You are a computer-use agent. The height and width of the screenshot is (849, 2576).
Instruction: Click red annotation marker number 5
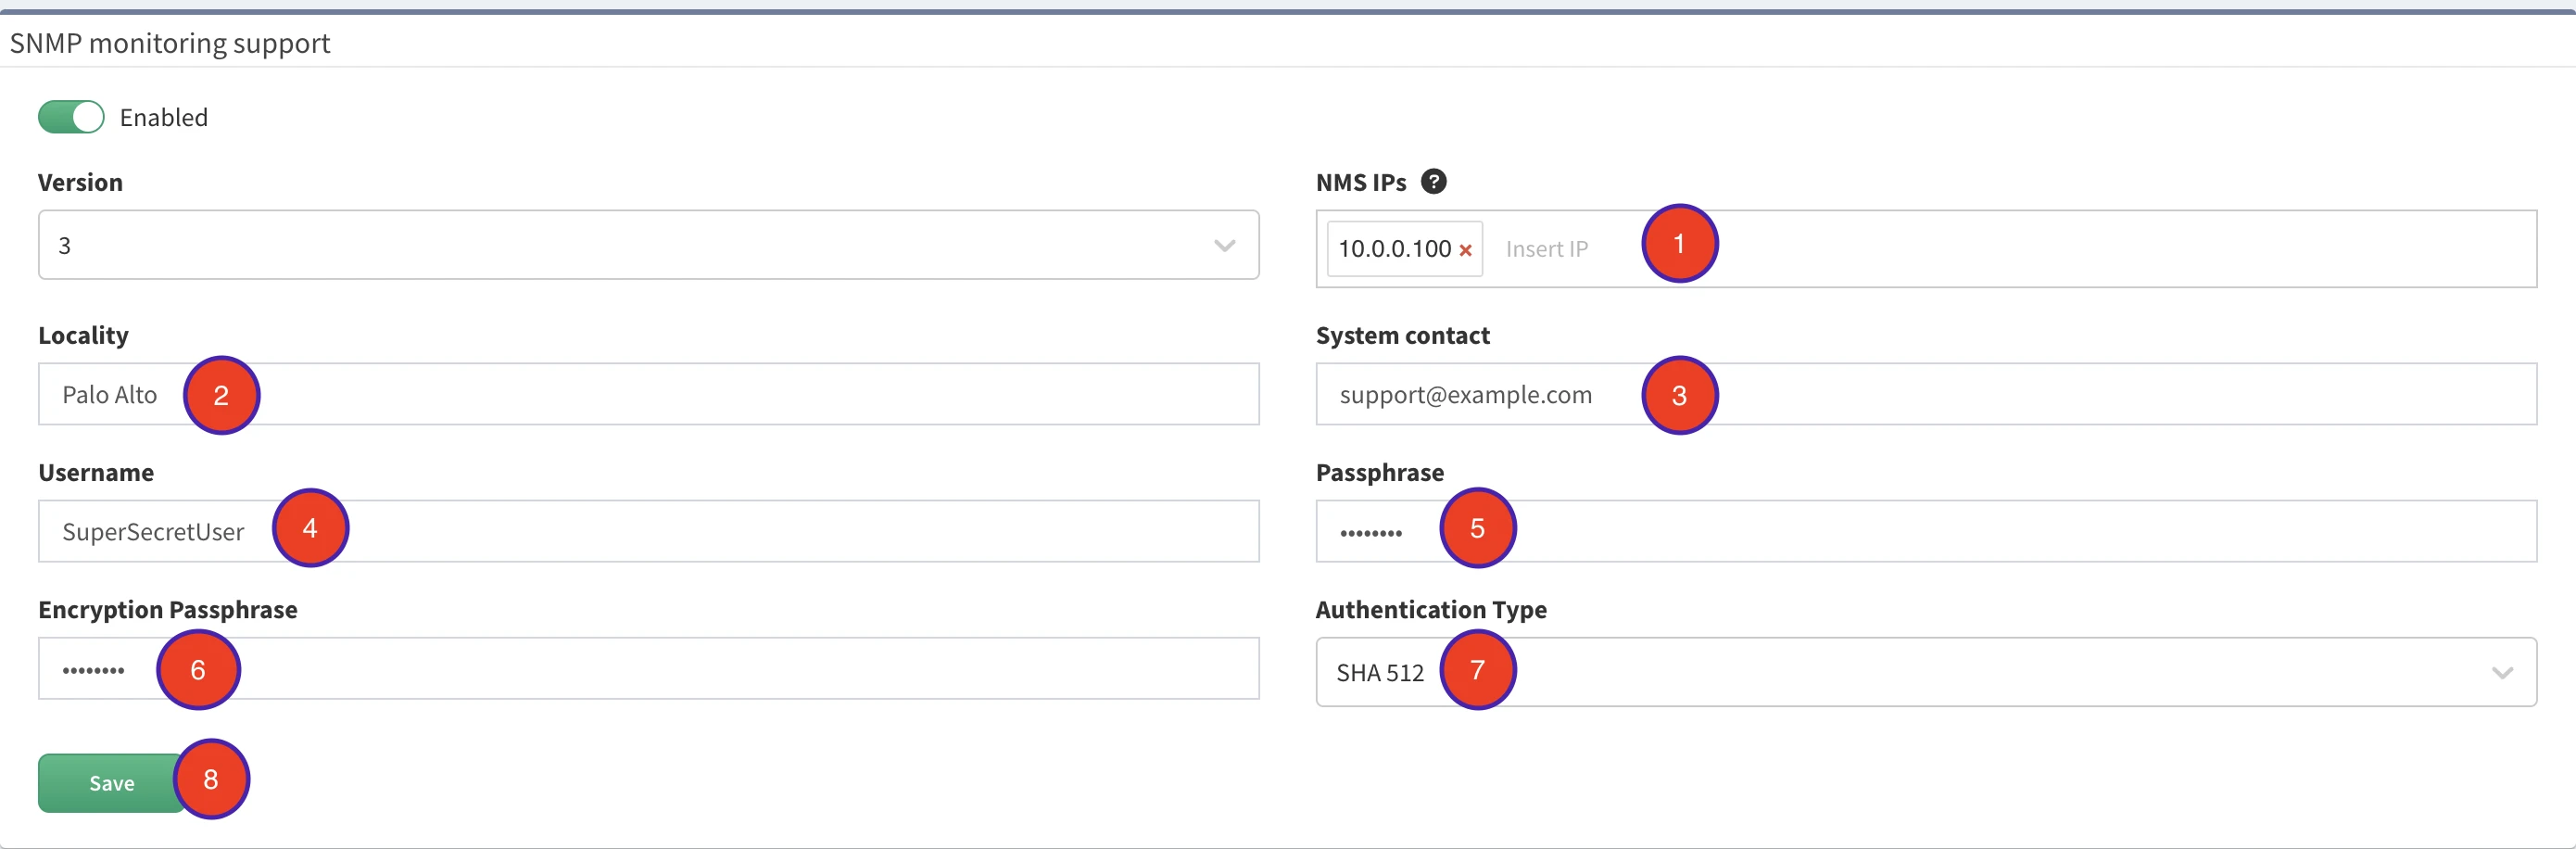(x=1477, y=529)
